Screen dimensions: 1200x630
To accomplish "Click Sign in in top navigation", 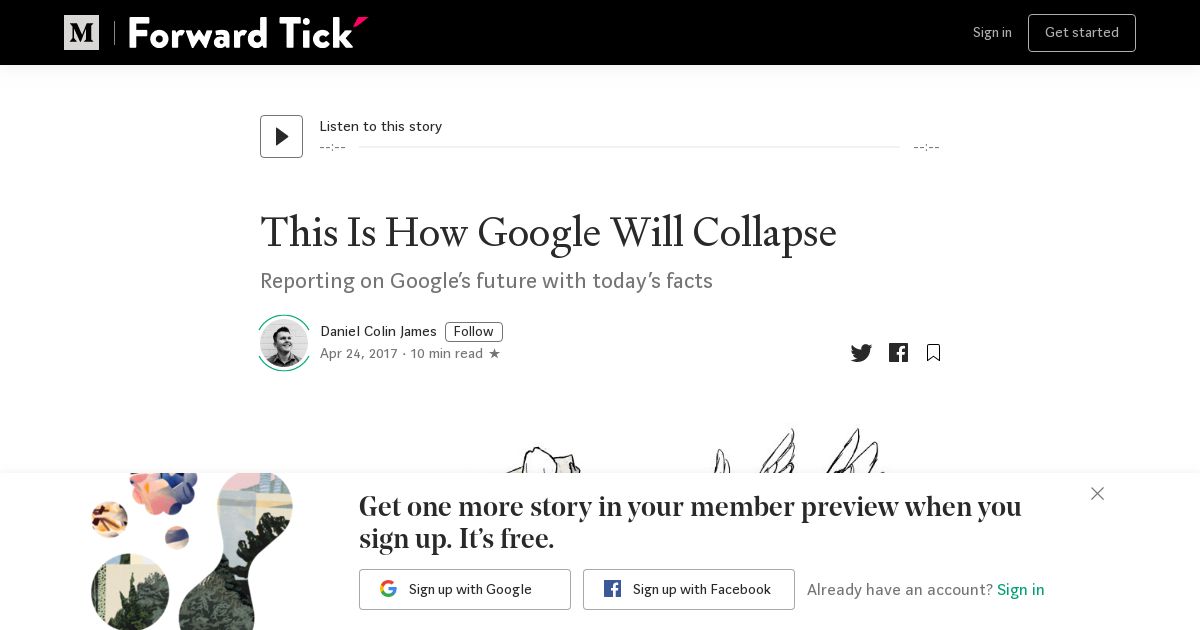I will click(x=992, y=33).
